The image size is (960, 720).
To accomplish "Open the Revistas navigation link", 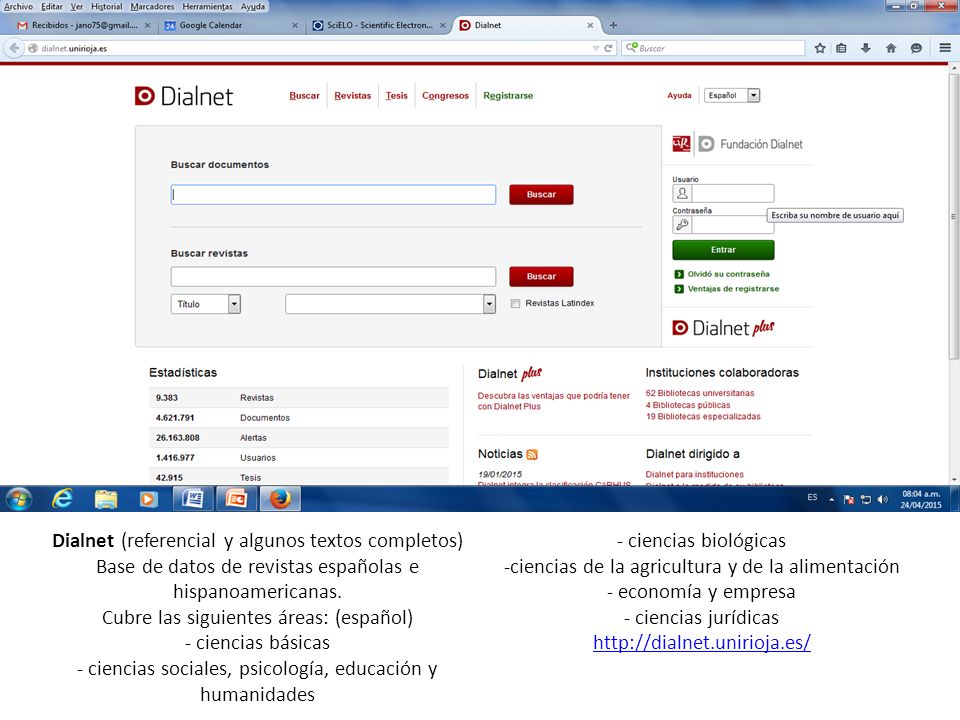I will pyautogui.click(x=353, y=96).
